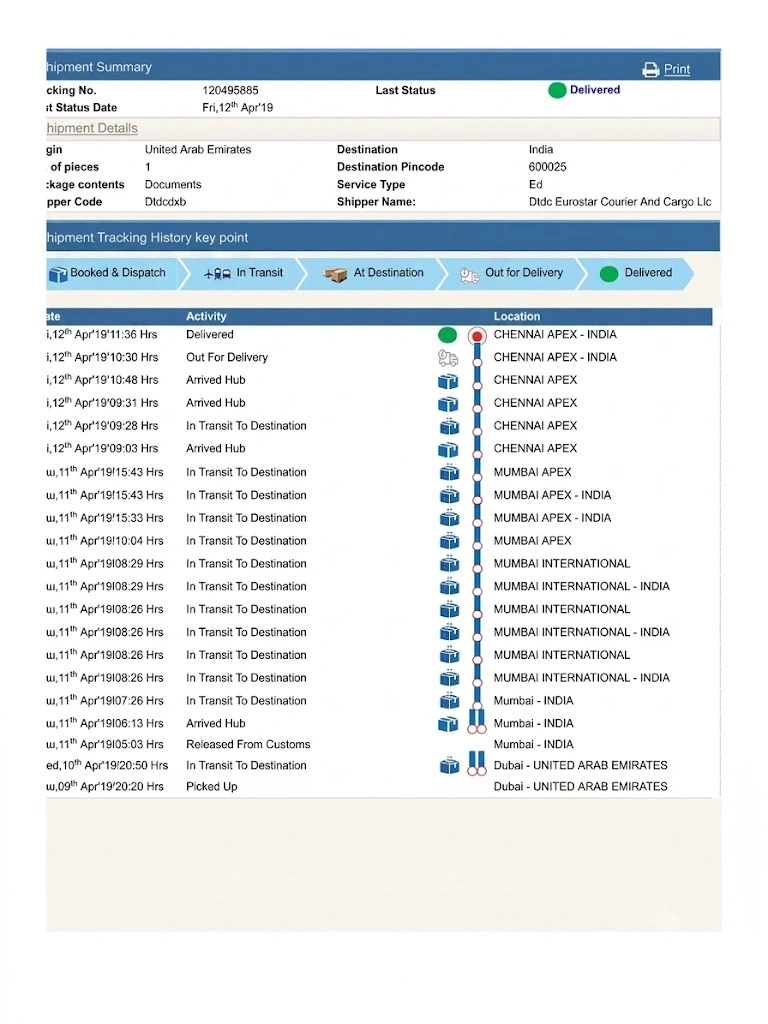Click the Out For Delivery activity text
Screen dimensions: 768x1024
(x=227, y=357)
